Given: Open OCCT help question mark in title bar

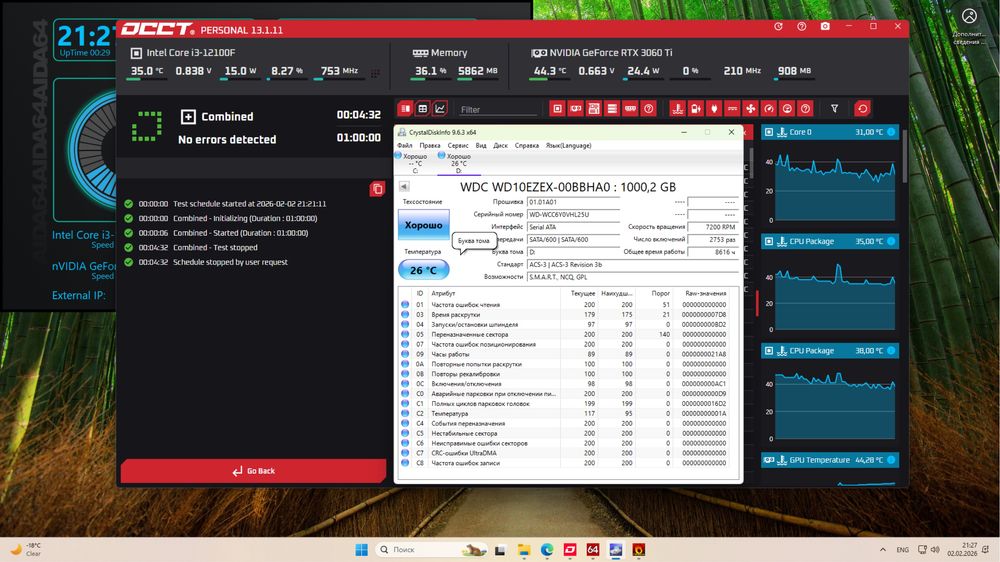Looking at the screenshot, I should [802, 27].
